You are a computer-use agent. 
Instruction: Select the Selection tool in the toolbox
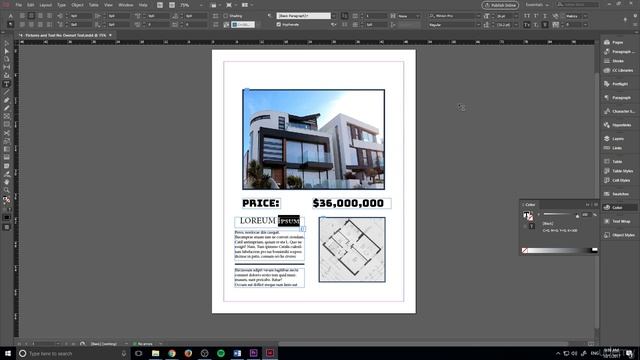(7, 43)
